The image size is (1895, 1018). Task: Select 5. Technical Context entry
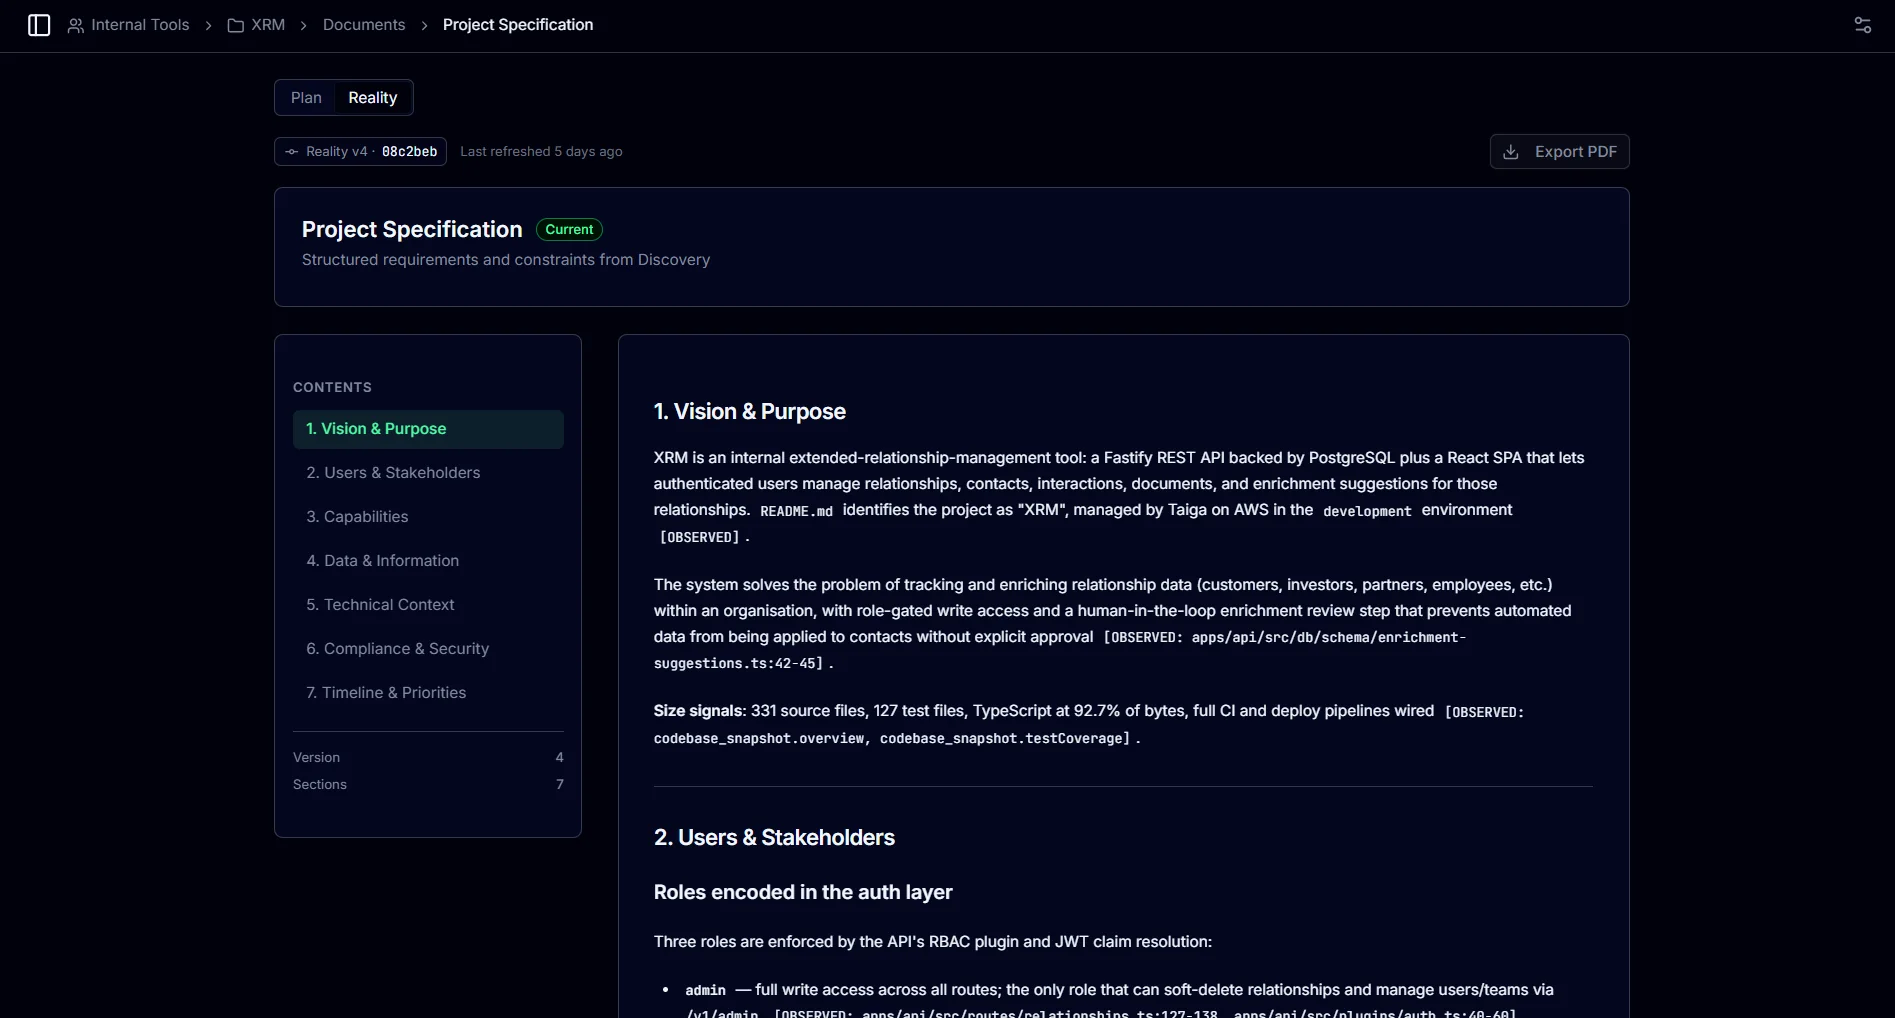coord(428,605)
